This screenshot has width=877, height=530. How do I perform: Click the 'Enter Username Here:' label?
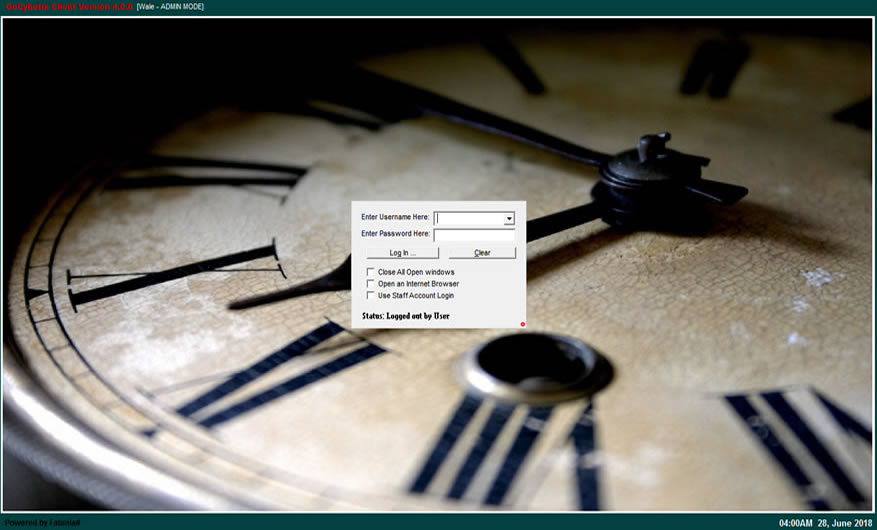click(395, 217)
